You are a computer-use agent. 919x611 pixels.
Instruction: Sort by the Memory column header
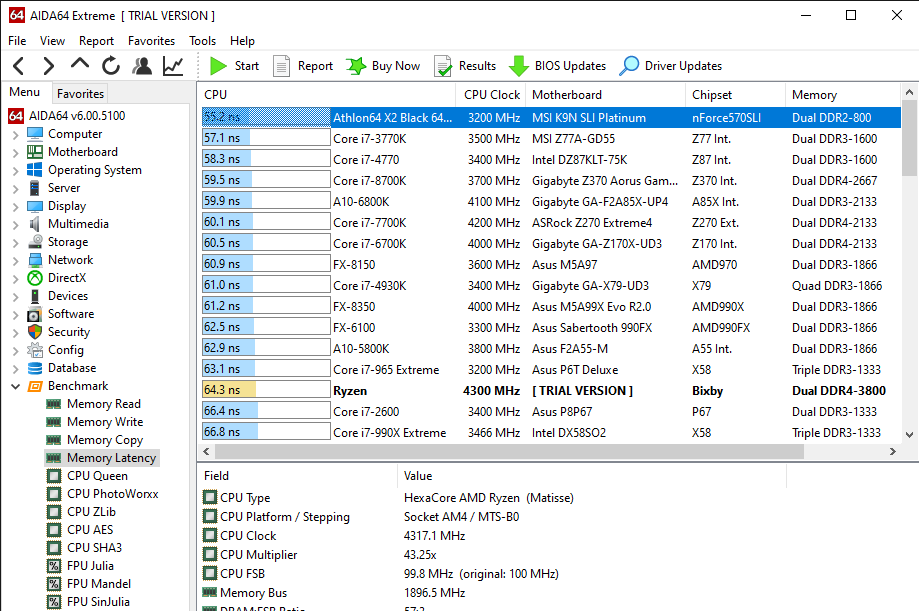point(843,95)
